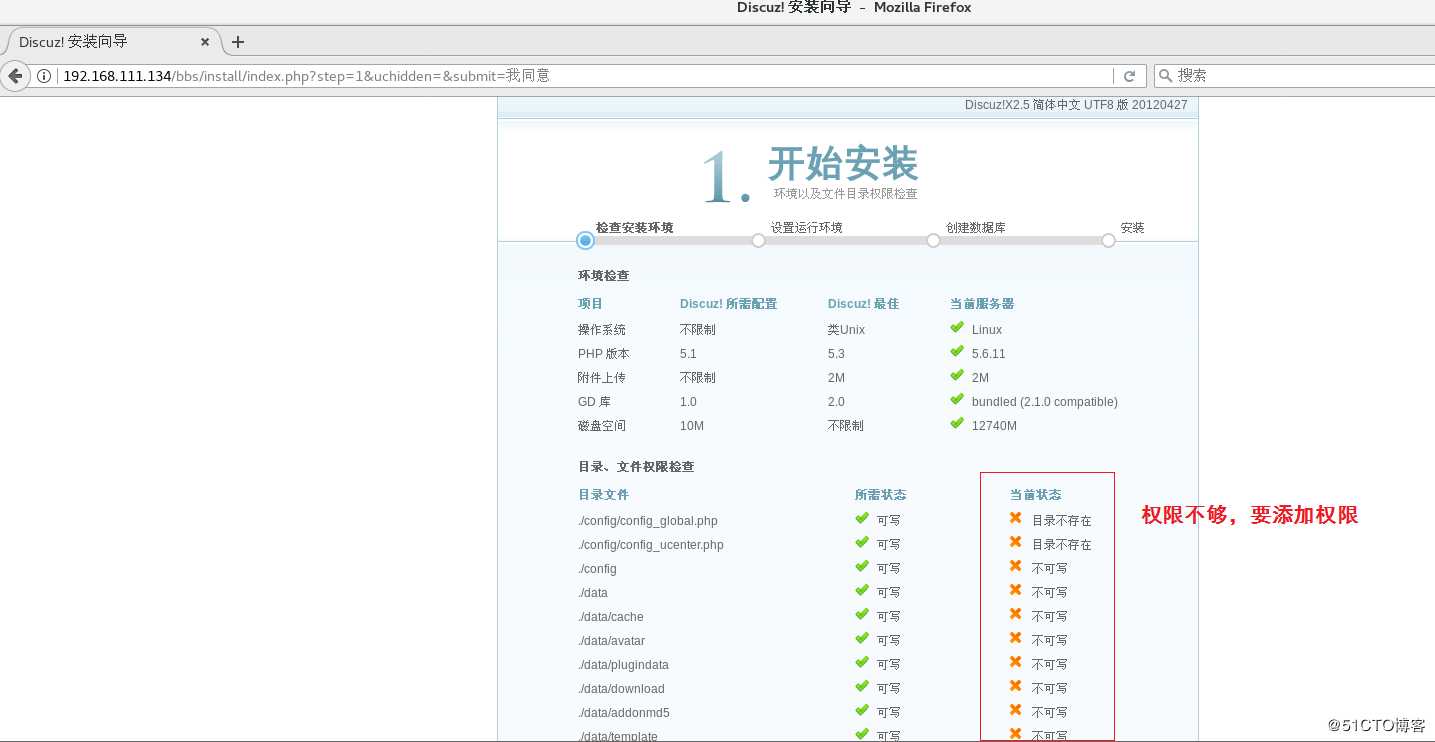The width and height of the screenshot is (1435, 742).
Task: Click the green check beside Linux
Action: point(957,328)
